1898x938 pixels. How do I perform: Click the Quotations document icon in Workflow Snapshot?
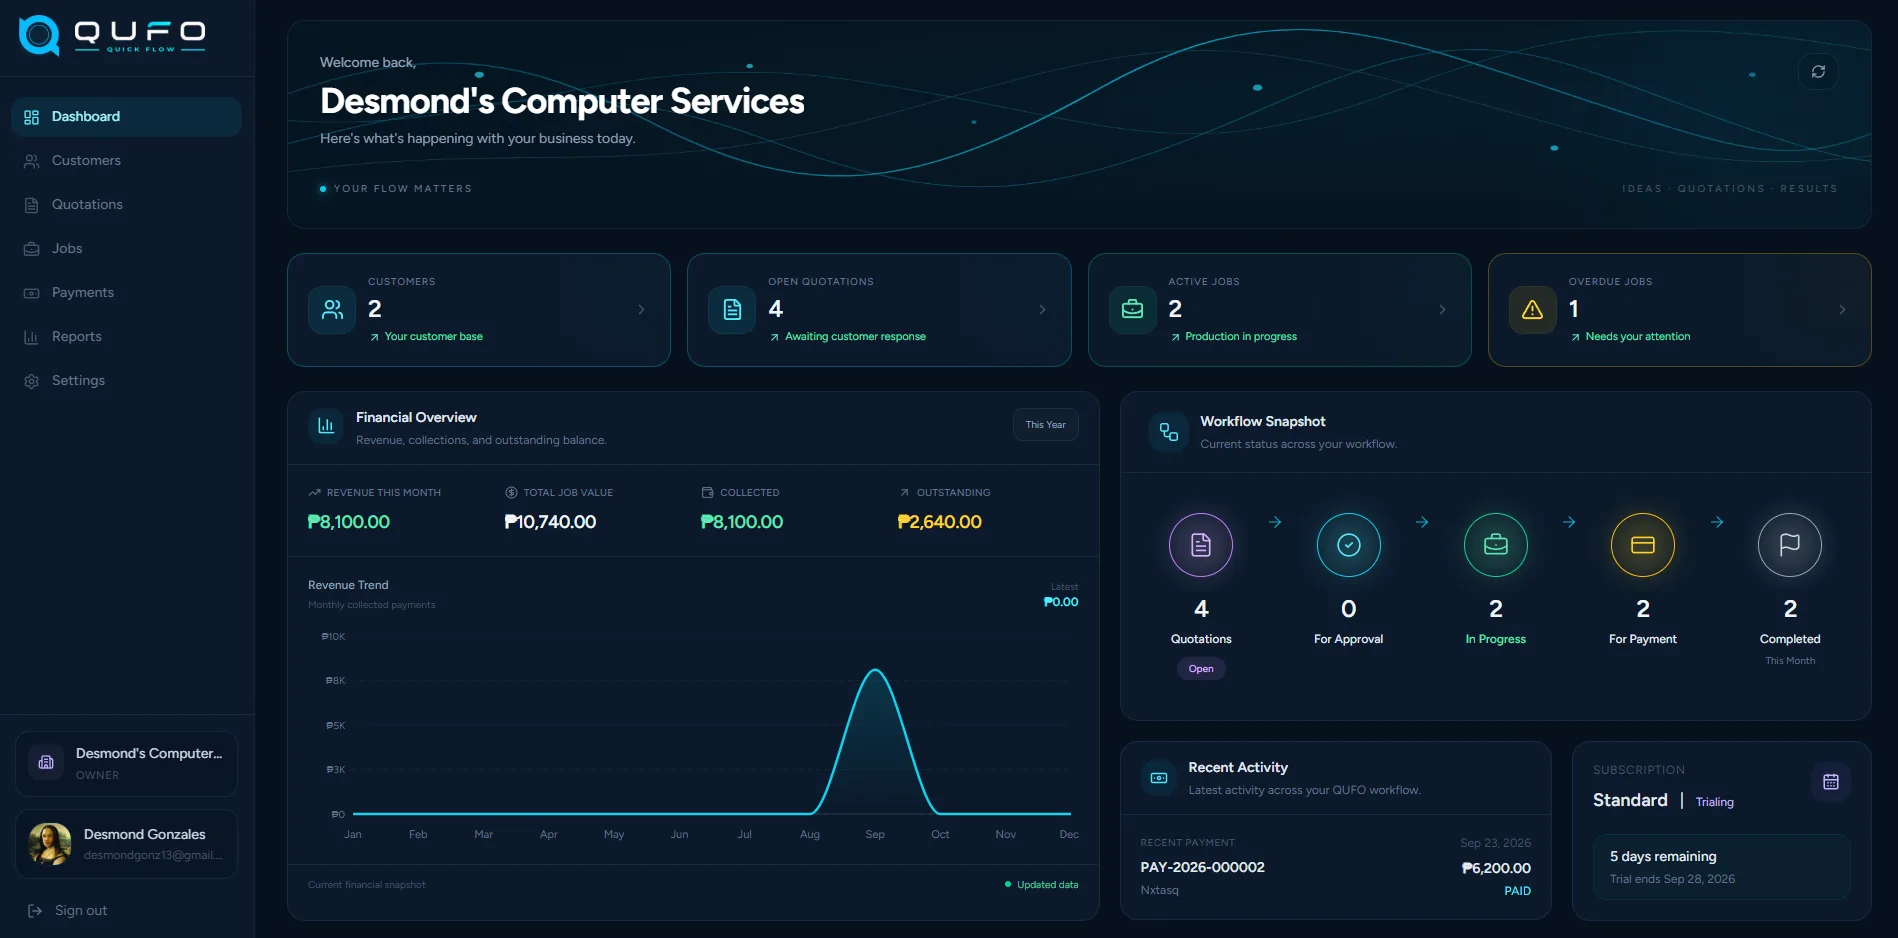[x=1201, y=545]
